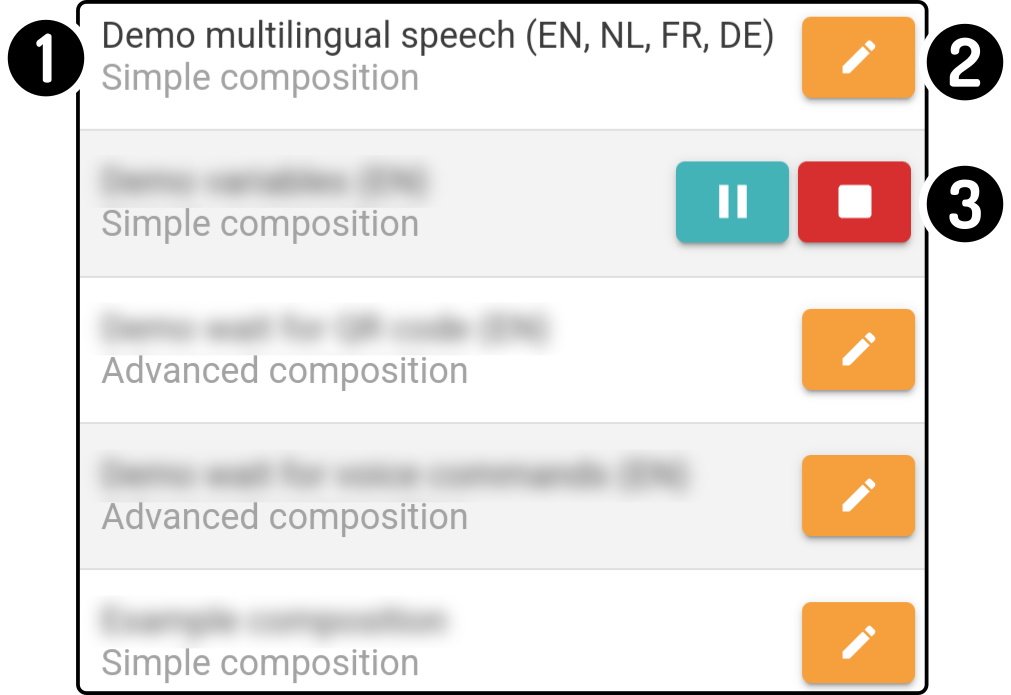
Task: Click the black numbered marker 1
Action: coord(46,59)
